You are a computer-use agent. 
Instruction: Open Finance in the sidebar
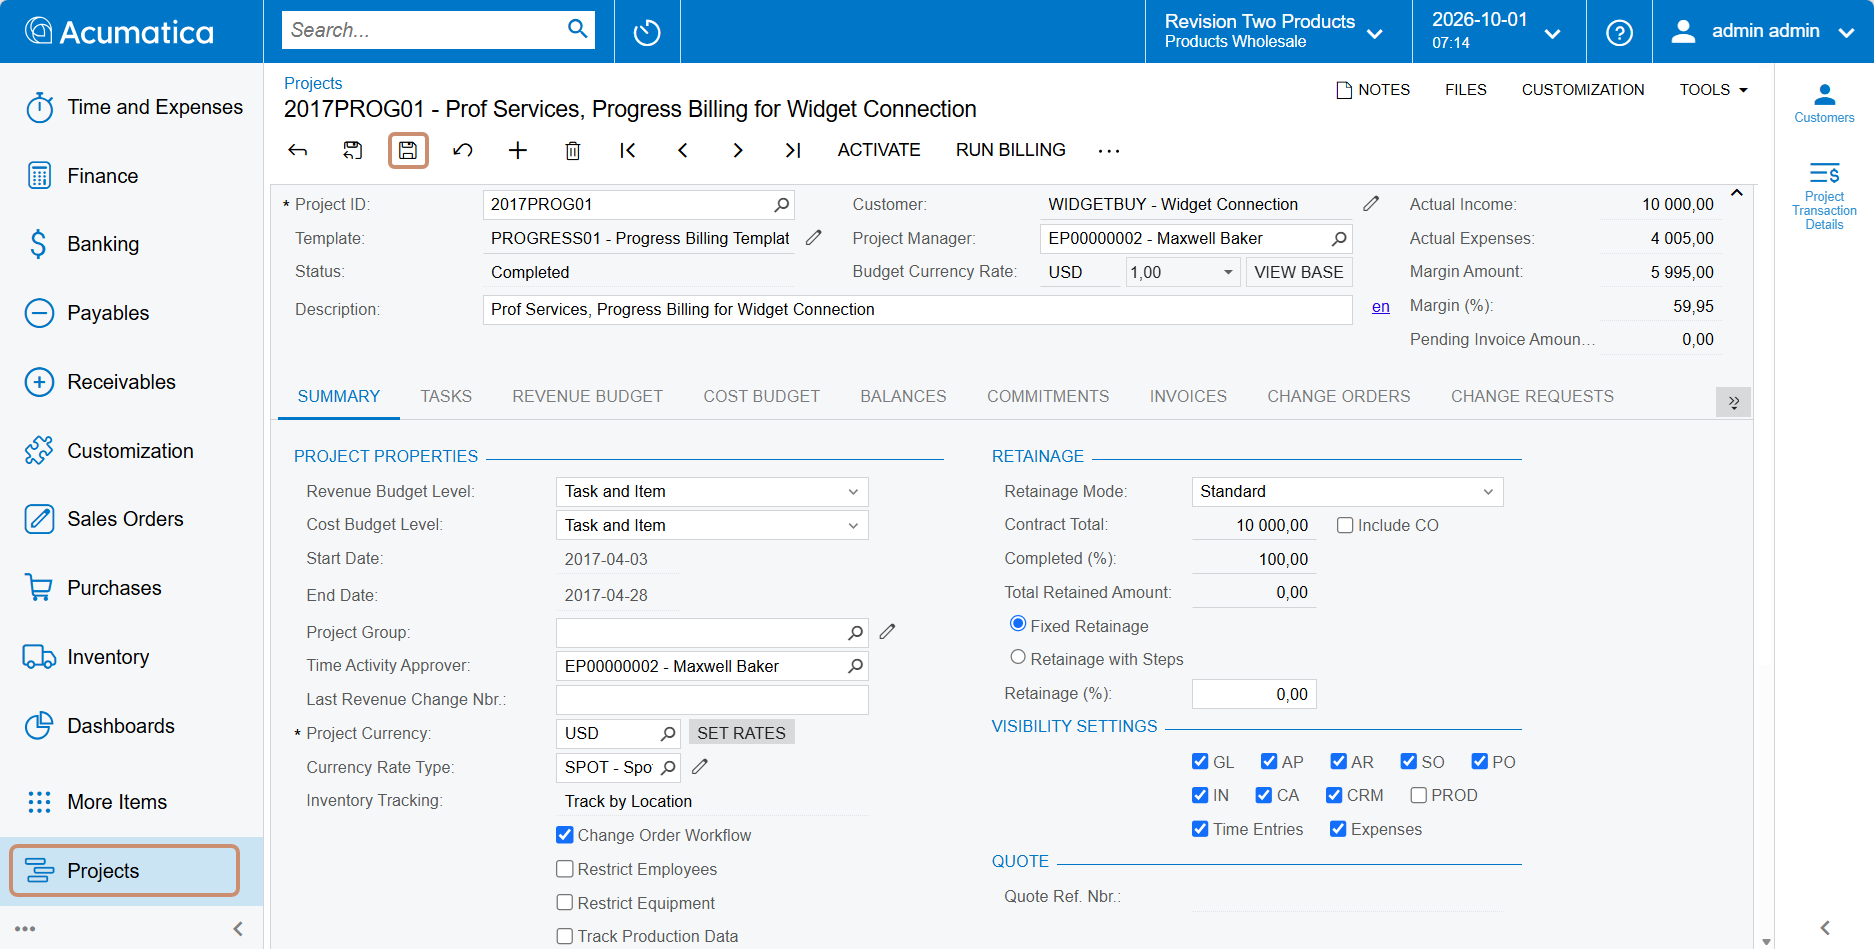(132, 176)
